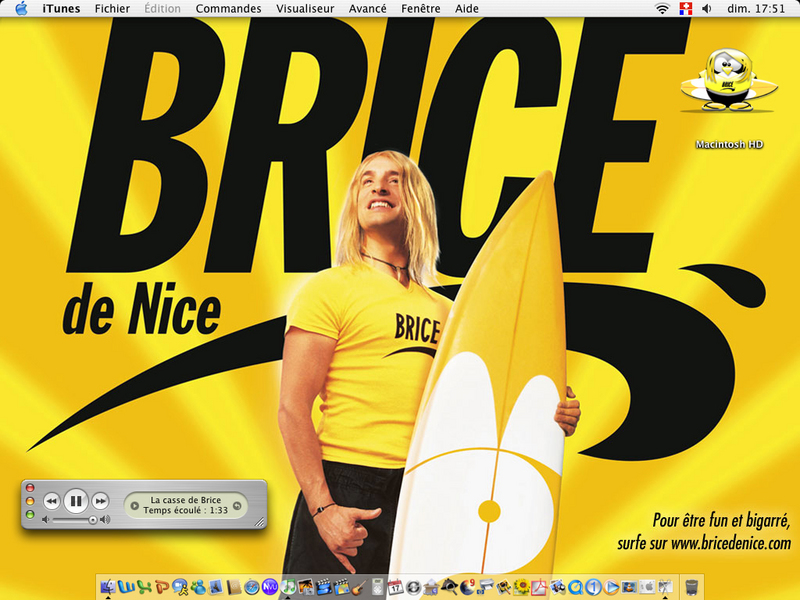Click the circular arrow icon in the iTunes display

pos(237,506)
